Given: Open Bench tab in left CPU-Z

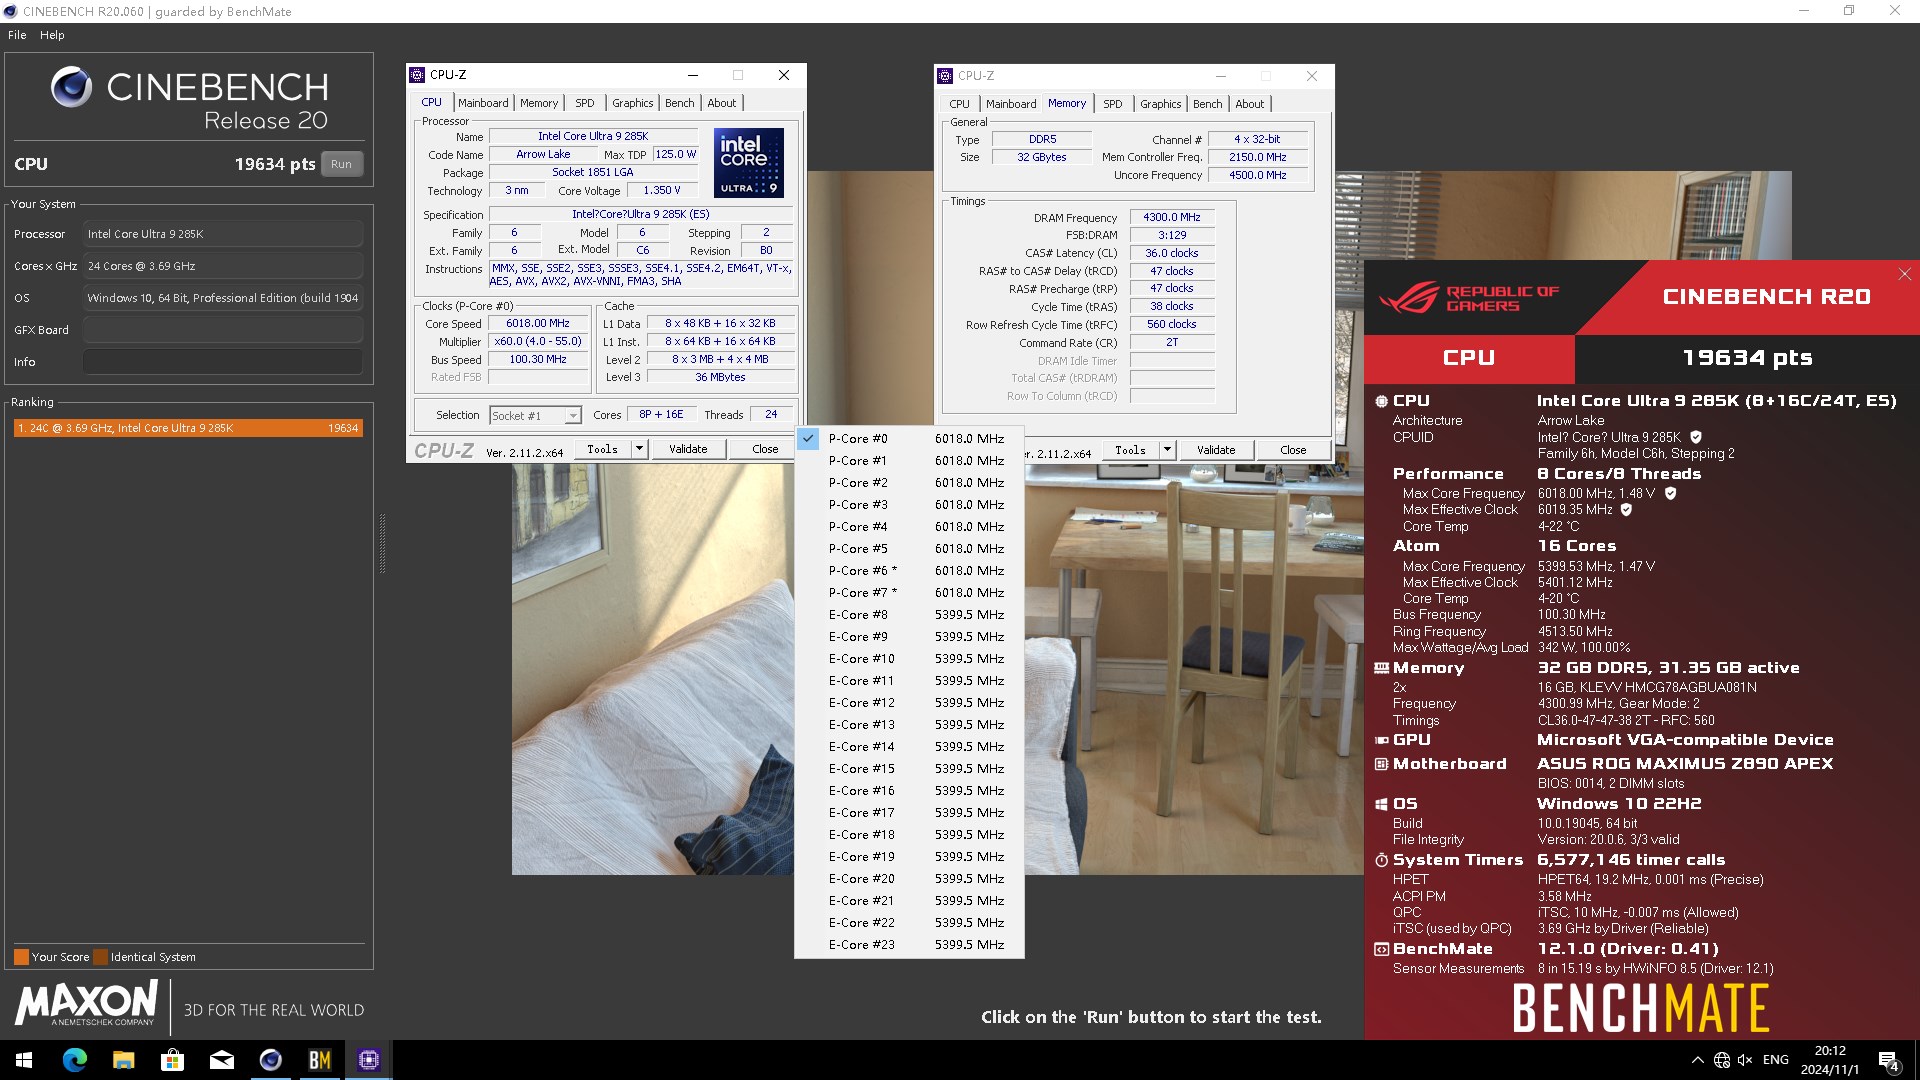Looking at the screenshot, I should tap(679, 103).
